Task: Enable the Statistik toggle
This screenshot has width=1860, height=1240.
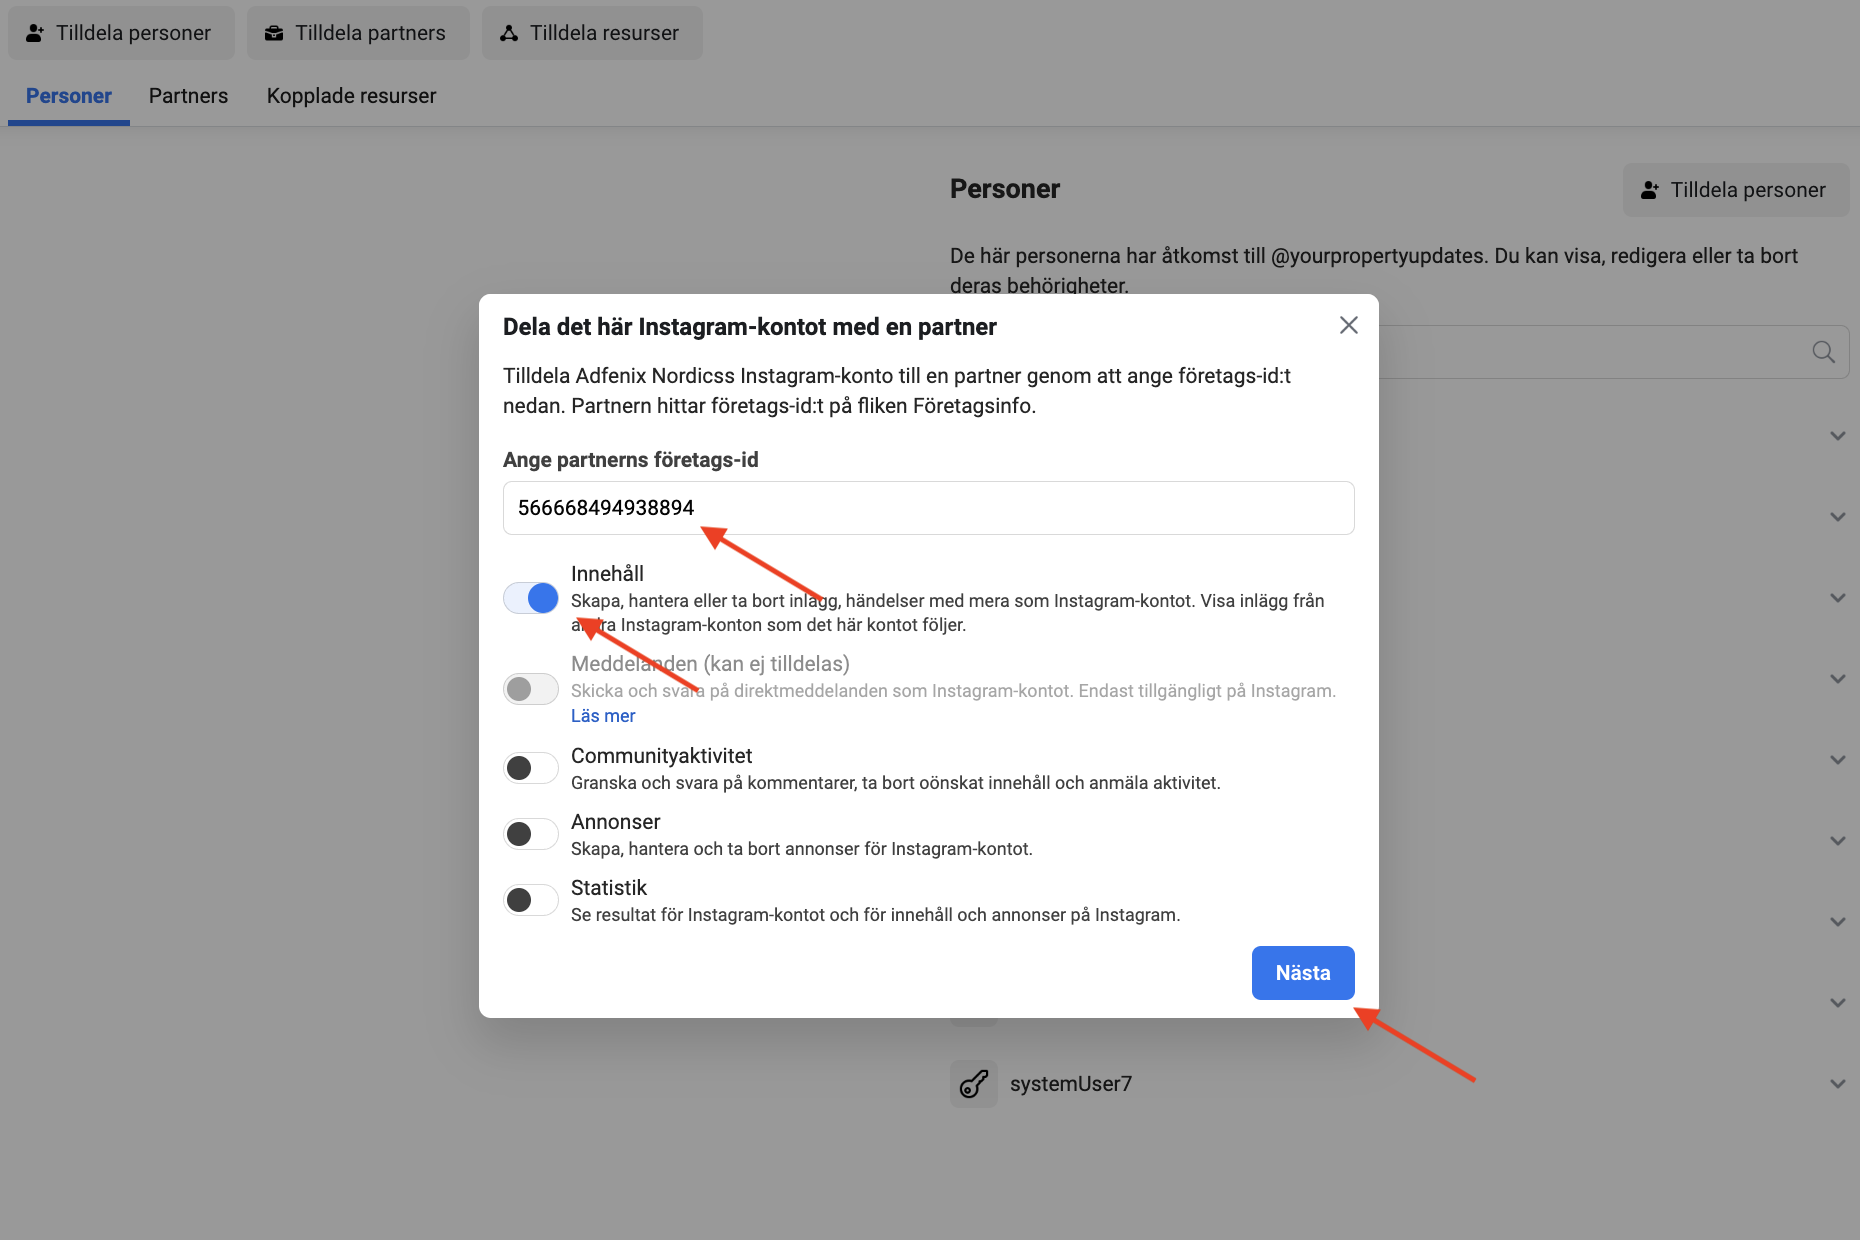Action: 531,900
